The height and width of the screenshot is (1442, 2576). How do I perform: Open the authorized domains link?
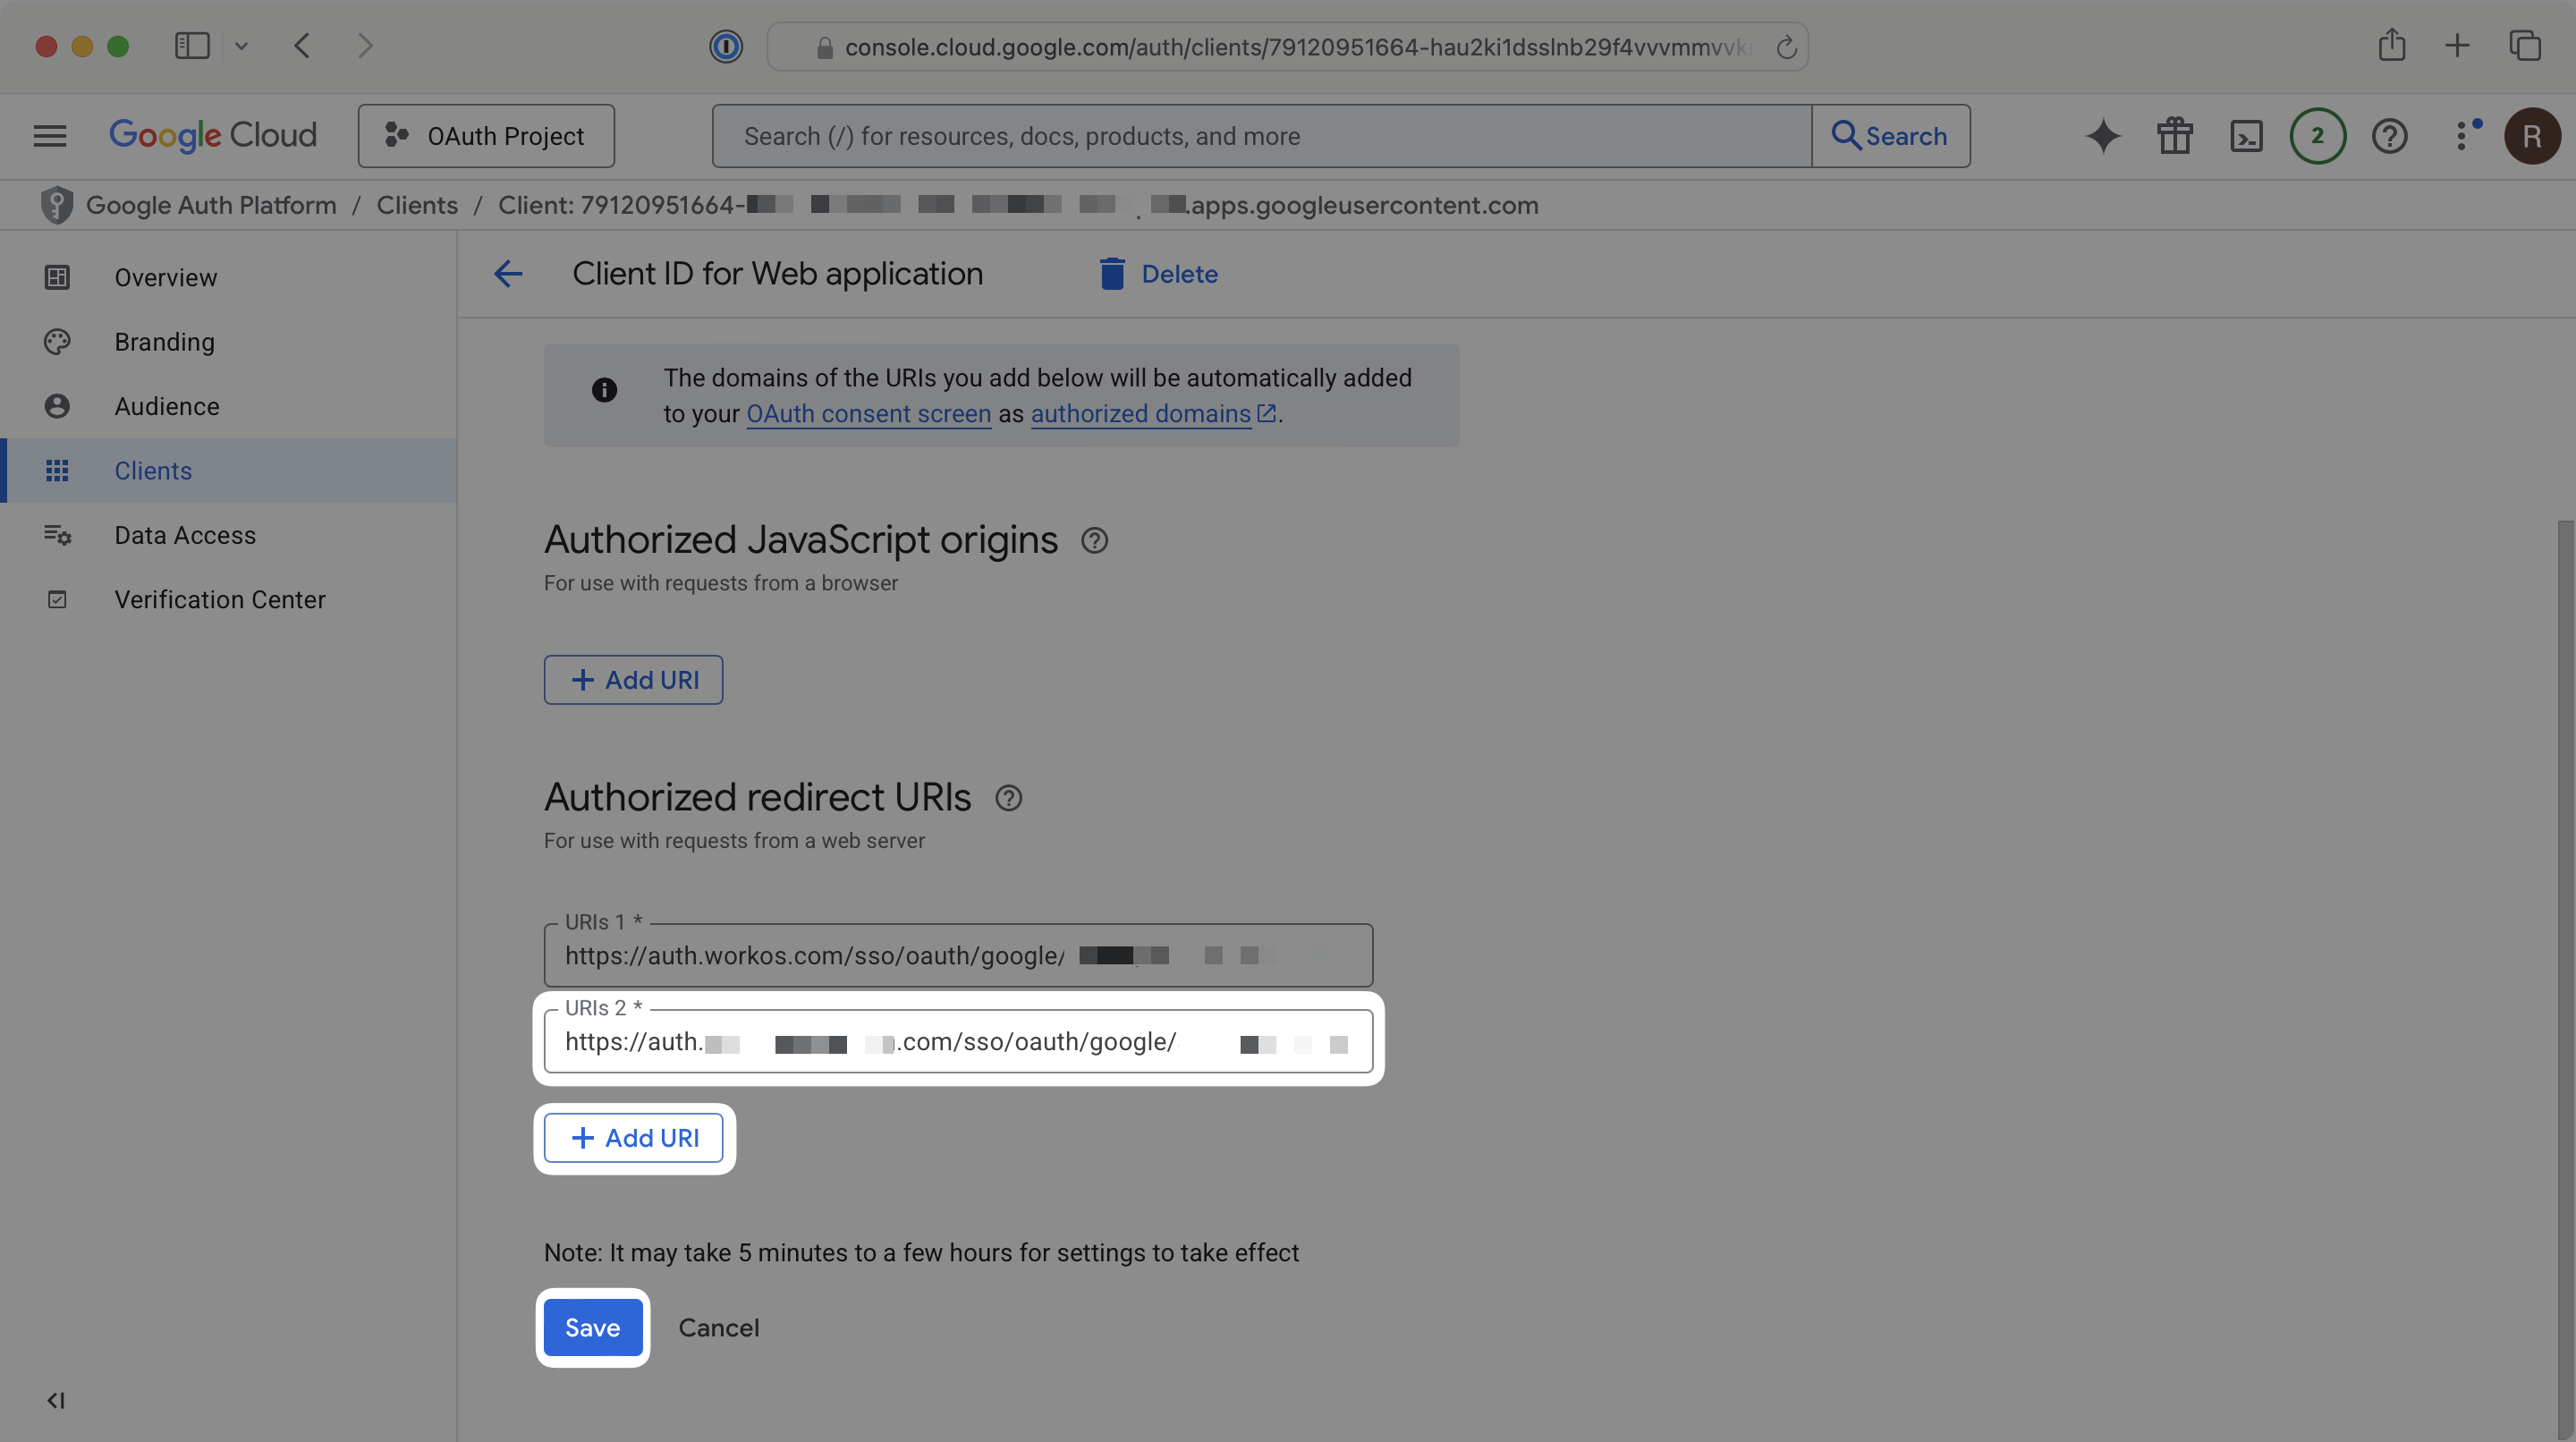[x=1140, y=413]
